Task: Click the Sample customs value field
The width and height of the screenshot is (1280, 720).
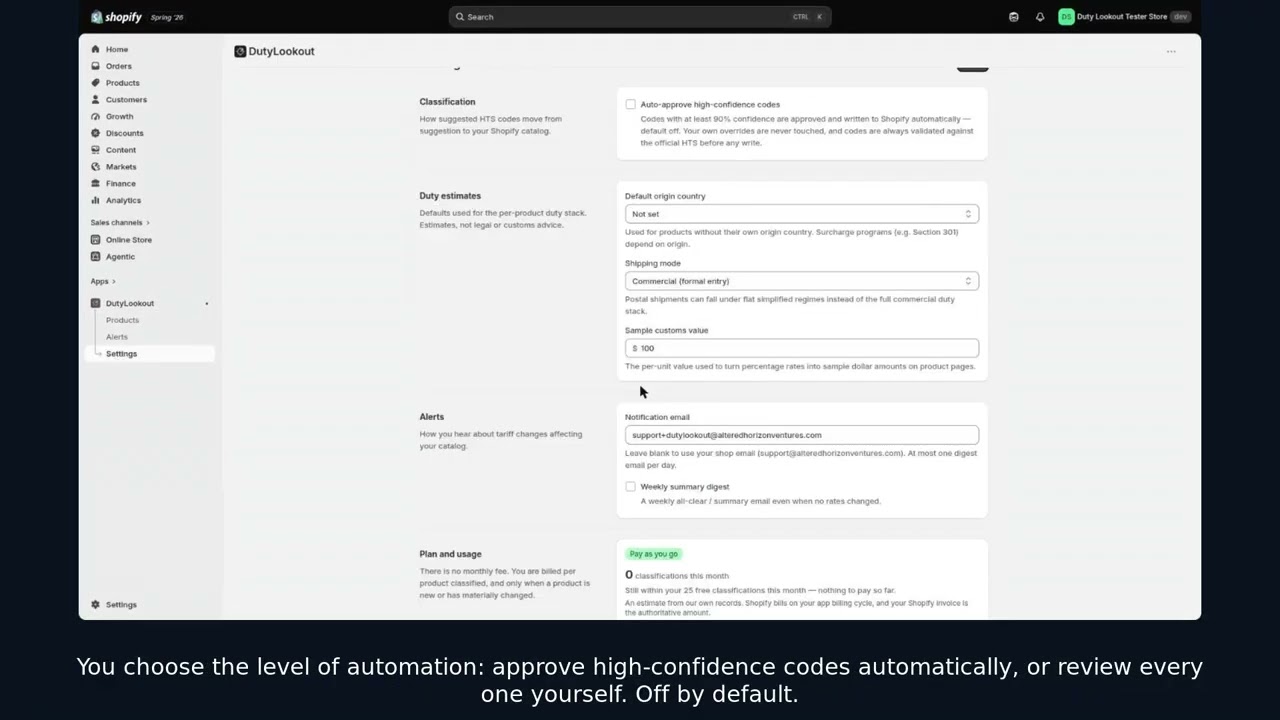Action: pyautogui.click(x=802, y=348)
